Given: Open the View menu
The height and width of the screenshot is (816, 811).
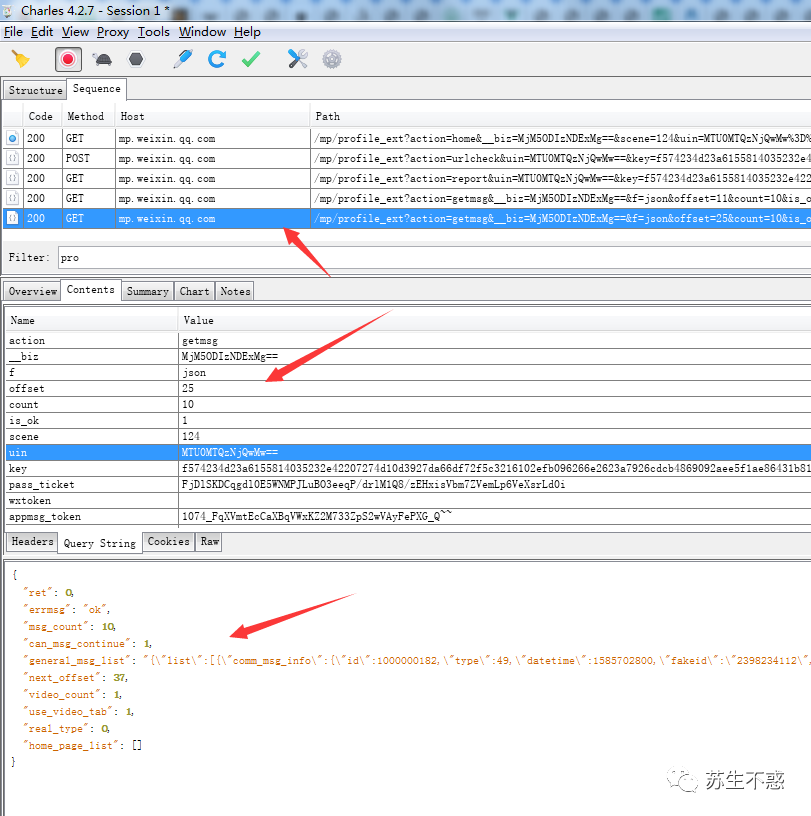Looking at the screenshot, I should [75, 32].
